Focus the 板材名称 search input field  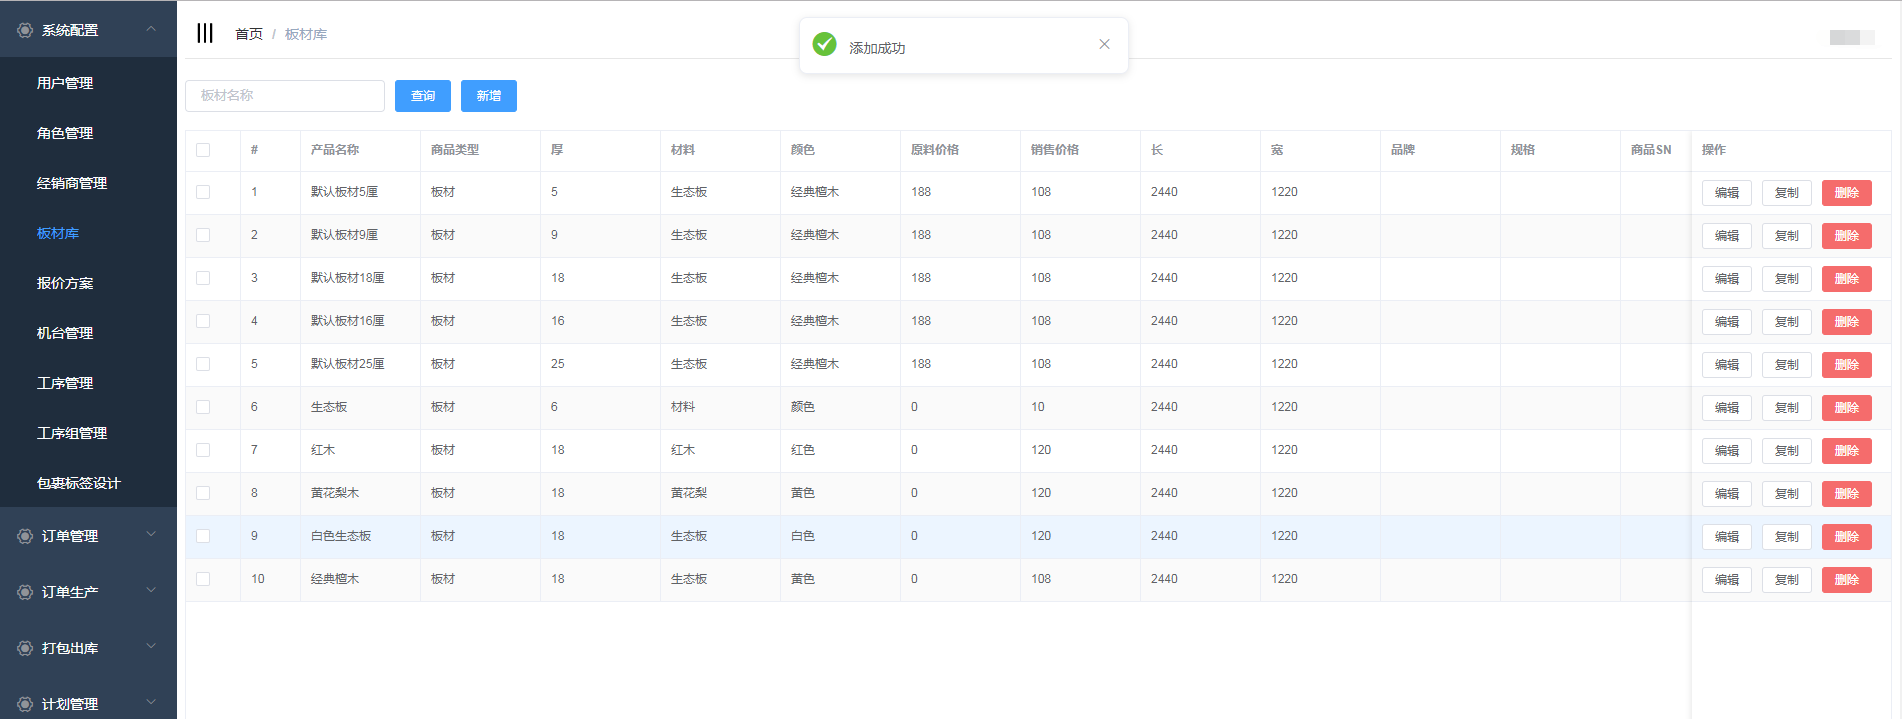[285, 96]
